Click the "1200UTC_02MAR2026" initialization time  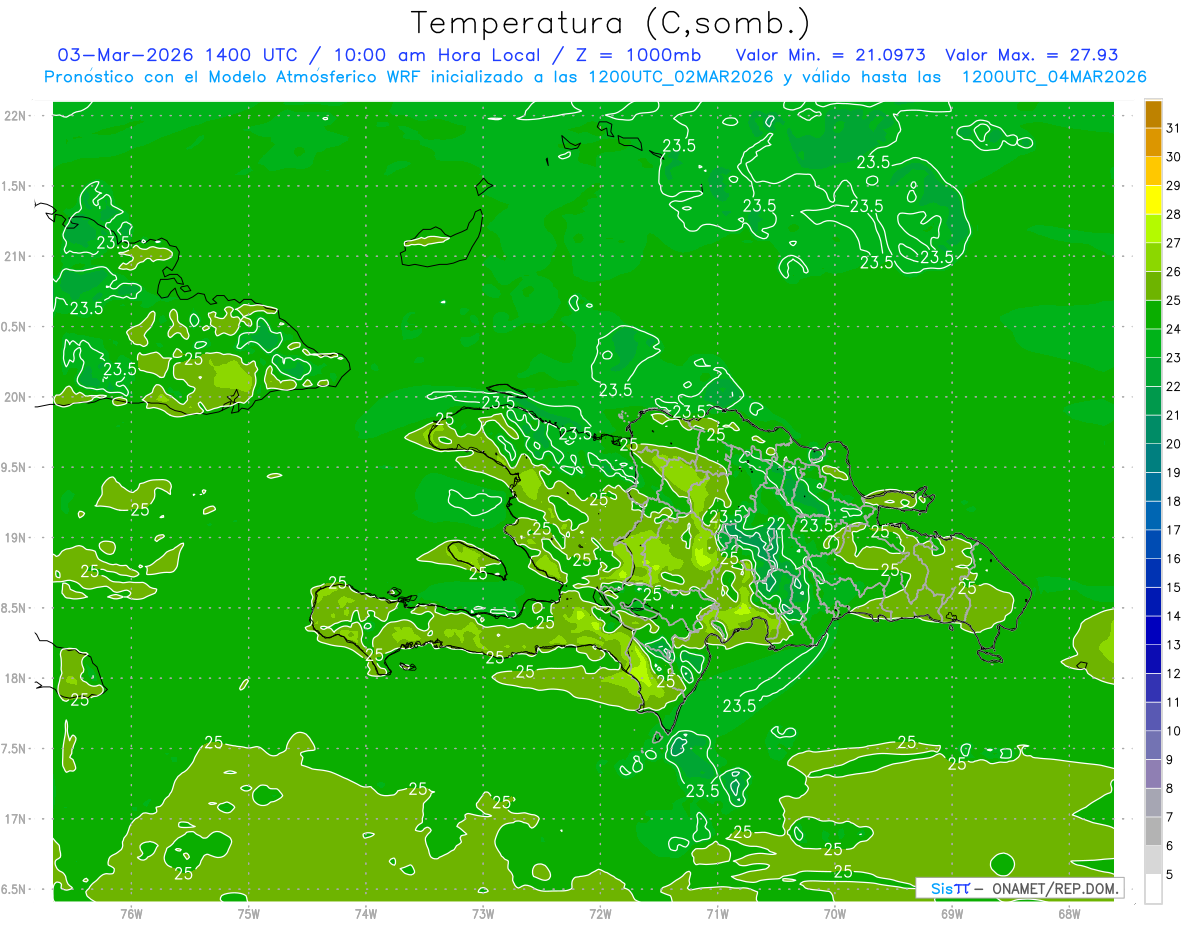[682, 77]
